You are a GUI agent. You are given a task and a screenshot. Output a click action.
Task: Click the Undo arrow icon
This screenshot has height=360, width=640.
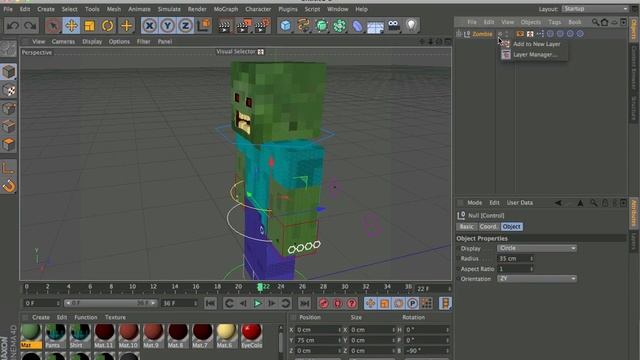[x=13, y=26]
